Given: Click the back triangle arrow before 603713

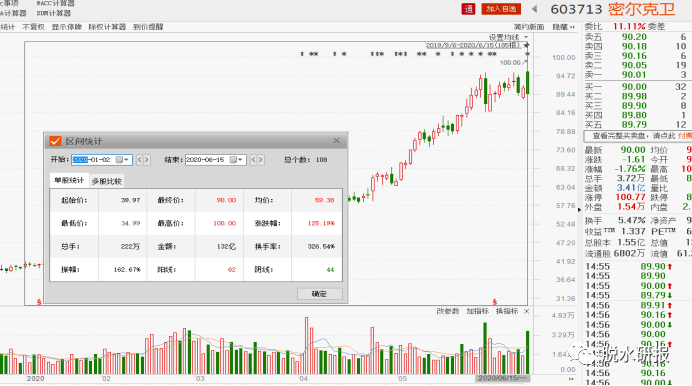Looking at the screenshot, I should tap(534, 9).
